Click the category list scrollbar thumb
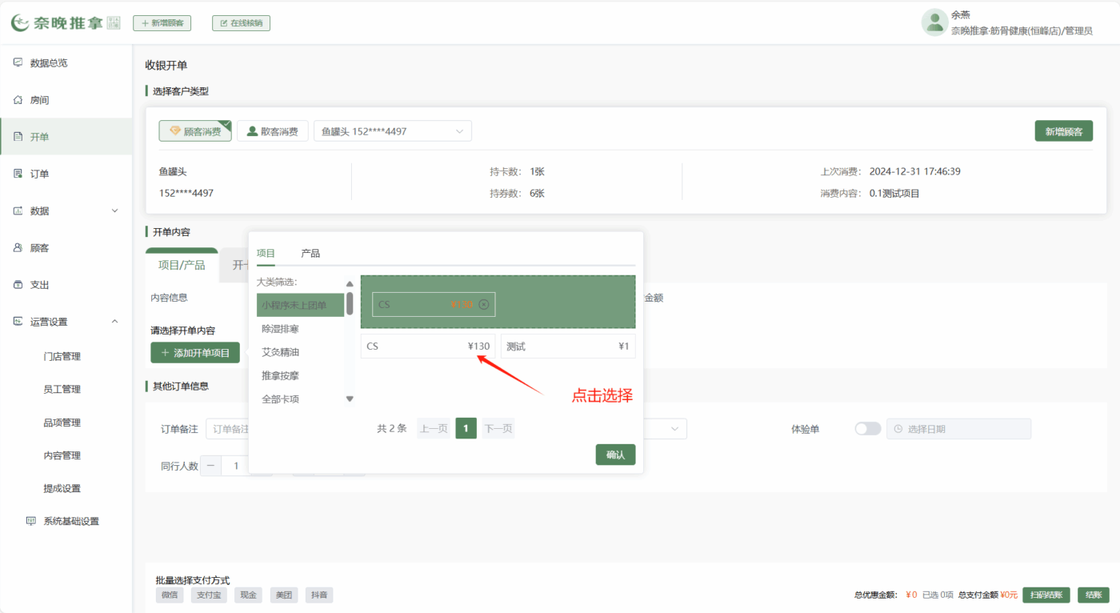Viewport: 1120px width, 613px height. click(349, 304)
